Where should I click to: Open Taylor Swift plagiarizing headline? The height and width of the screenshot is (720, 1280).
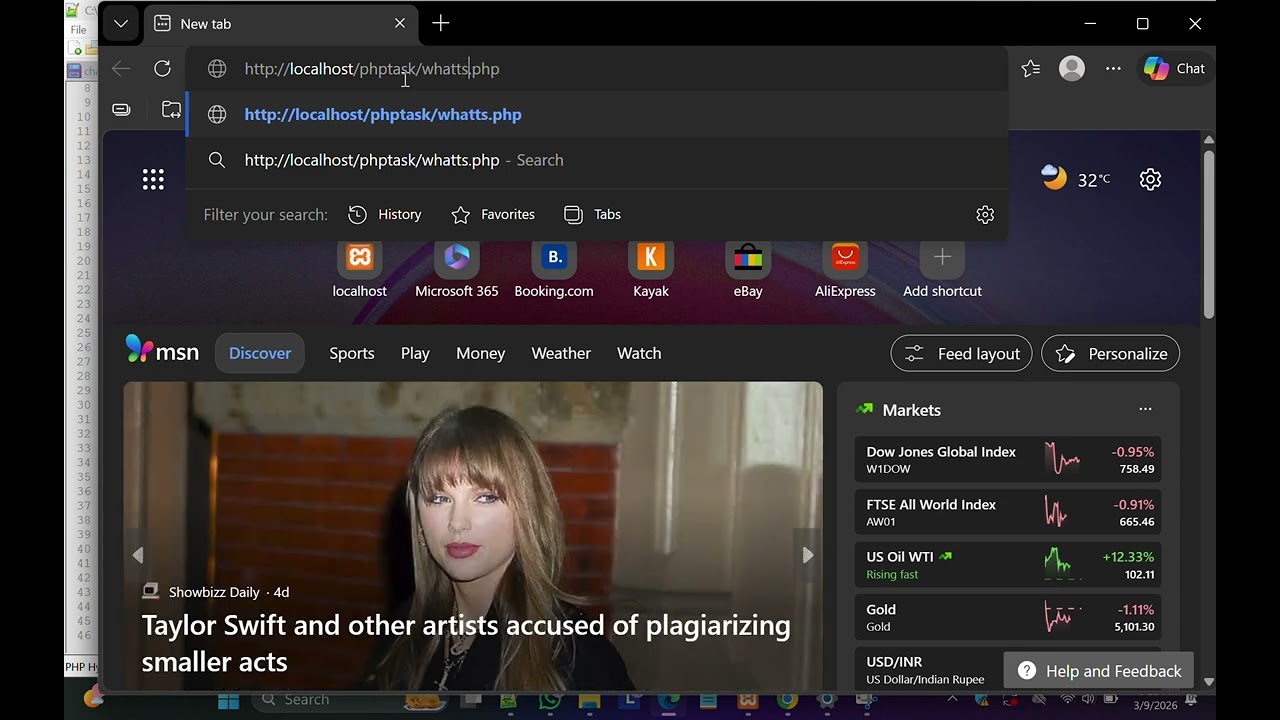(x=466, y=643)
